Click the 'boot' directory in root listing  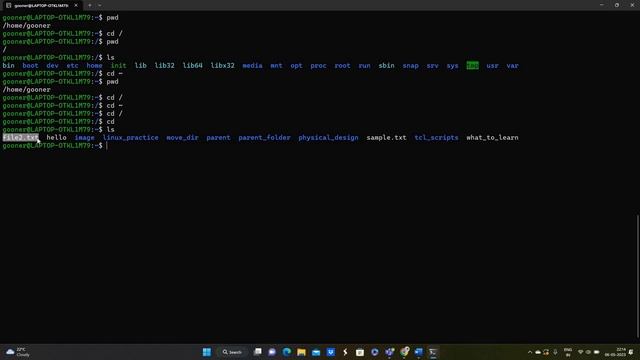30,66
